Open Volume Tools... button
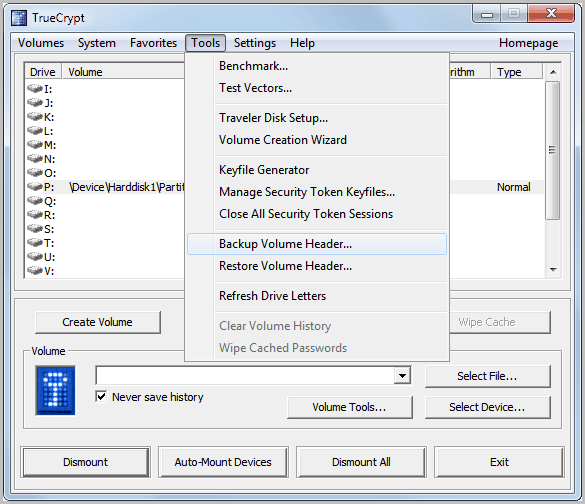This screenshot has width=585, height=504. pos(350,407)
